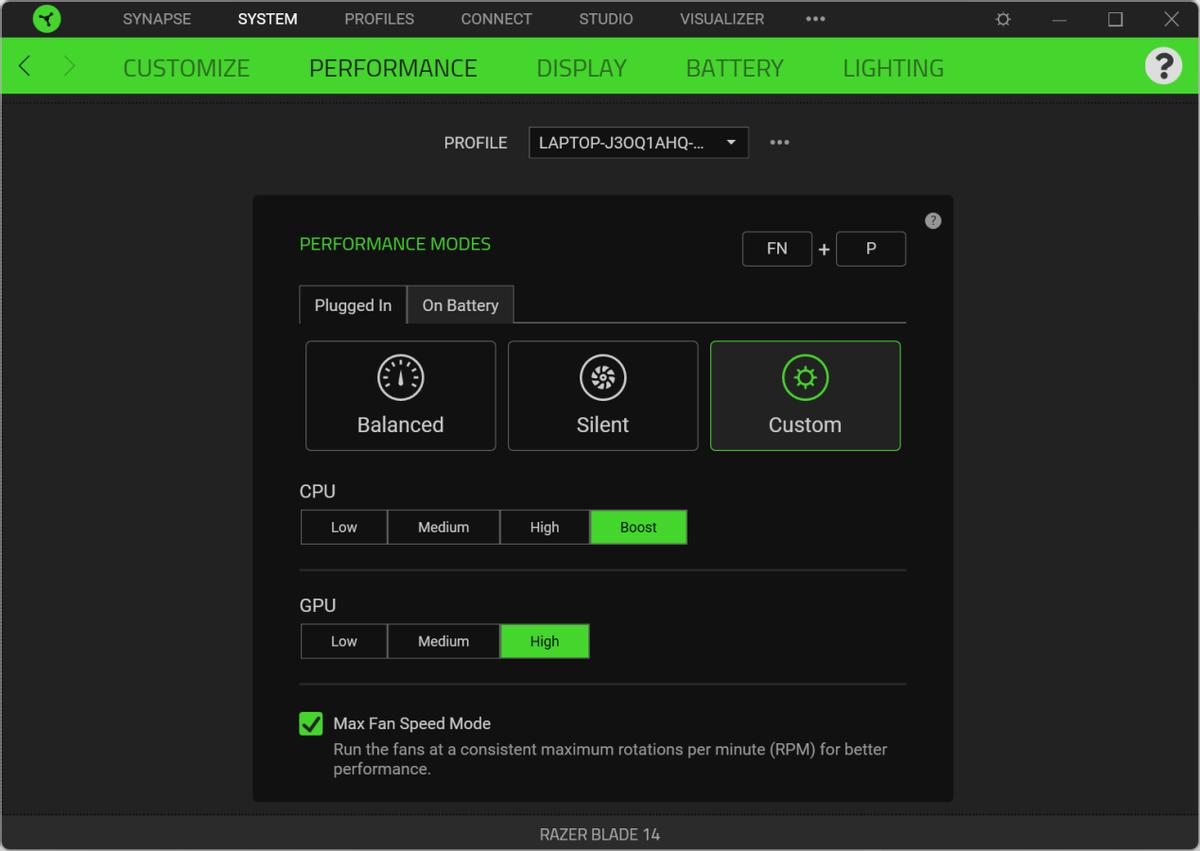Select the Silent mode fan icon
1200x851 pixels.
(602, 378)
